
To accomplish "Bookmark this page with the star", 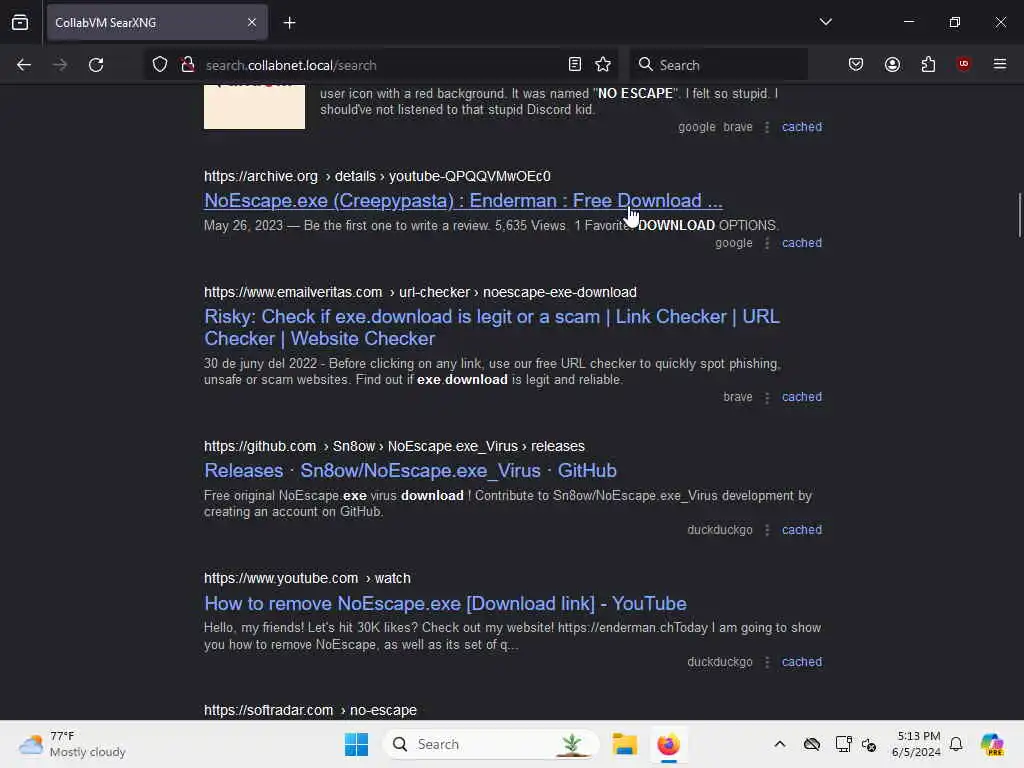I will pyautogui.click(x=603, y=64).
